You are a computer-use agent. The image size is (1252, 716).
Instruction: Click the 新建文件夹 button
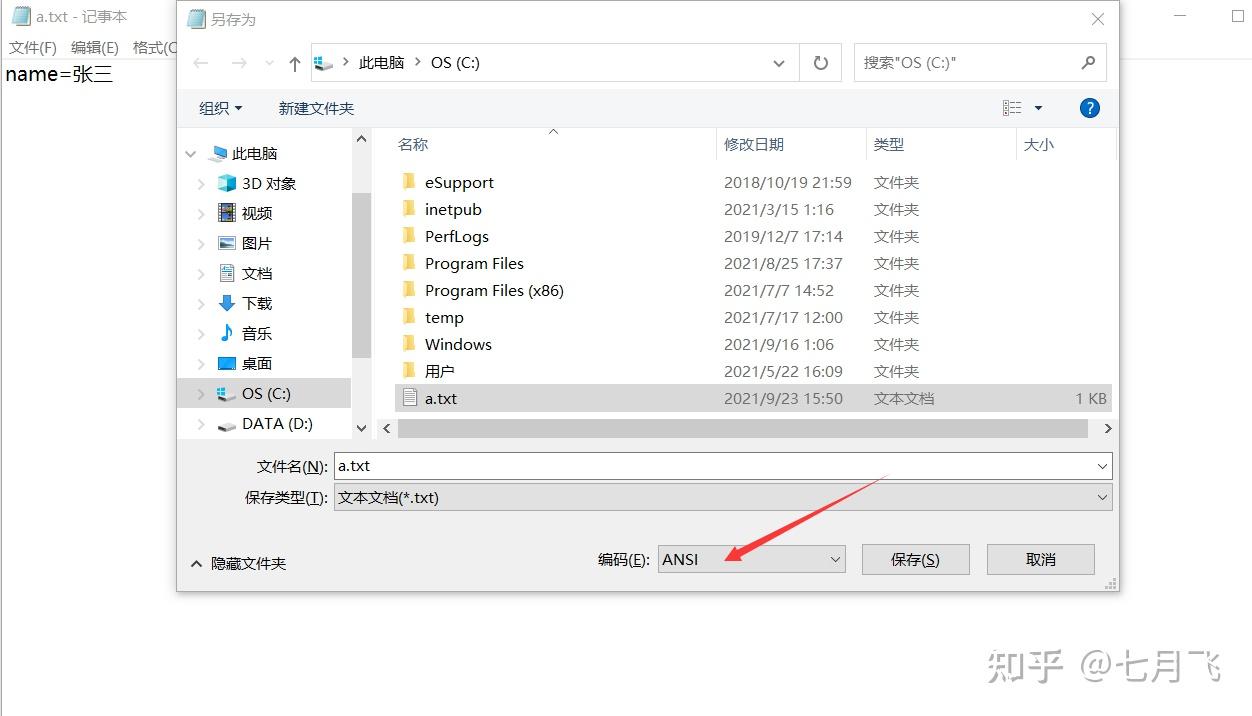pos(316,108)
